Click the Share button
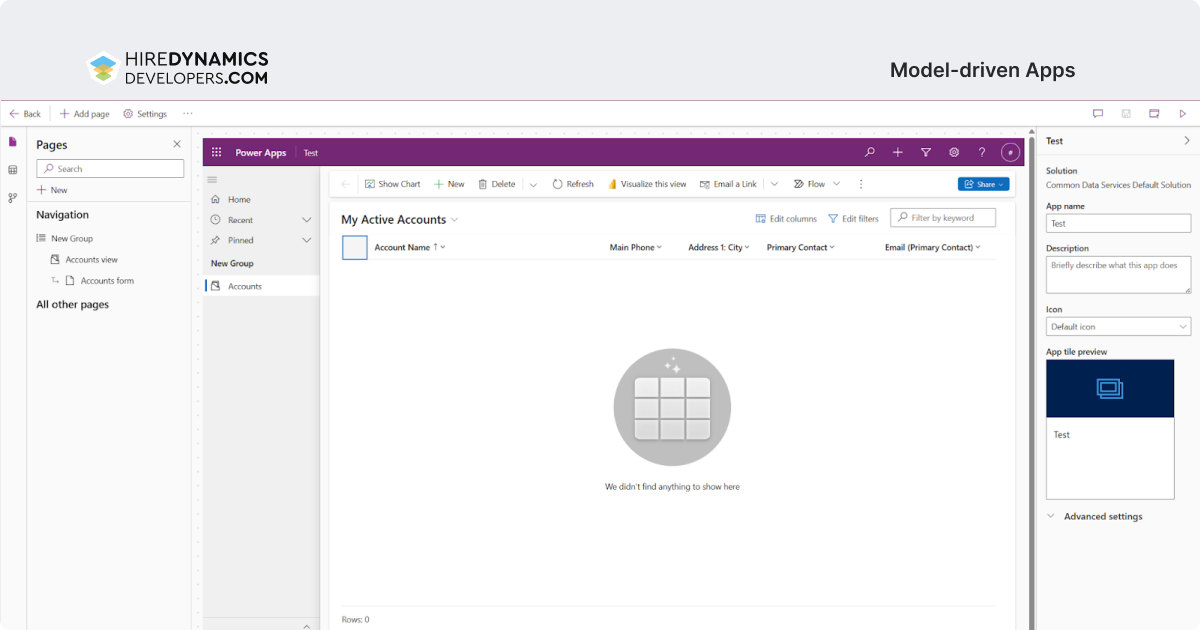Screen dimensions: 1200x630 click(x=983, y=184)
